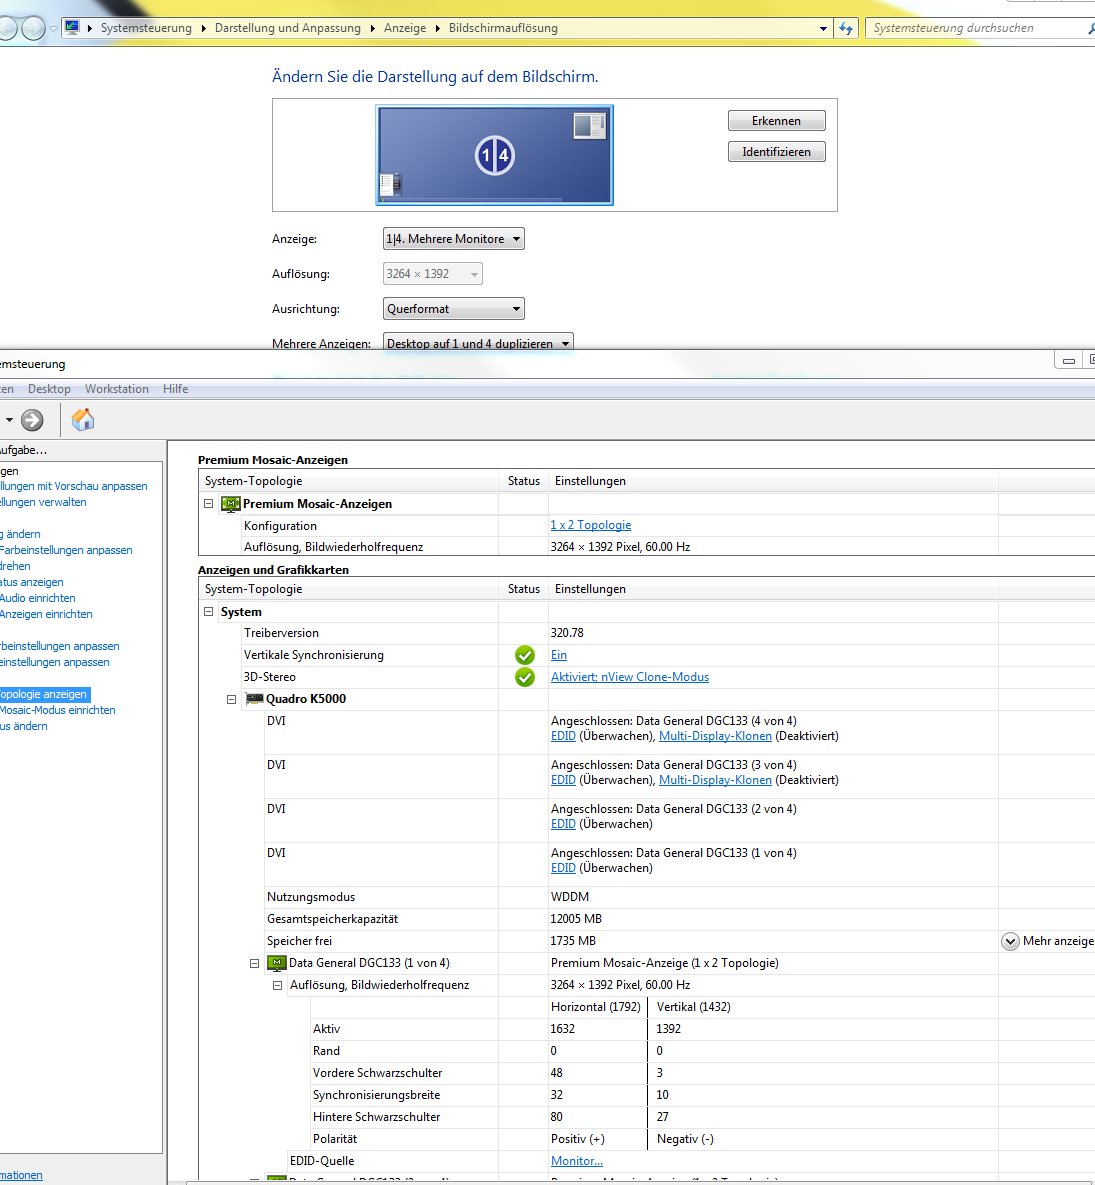The width and height of the screenshot is (1095, 1185).
Task: Click the Vordere Schwarzschulter row label
Action: [377, 1073]
